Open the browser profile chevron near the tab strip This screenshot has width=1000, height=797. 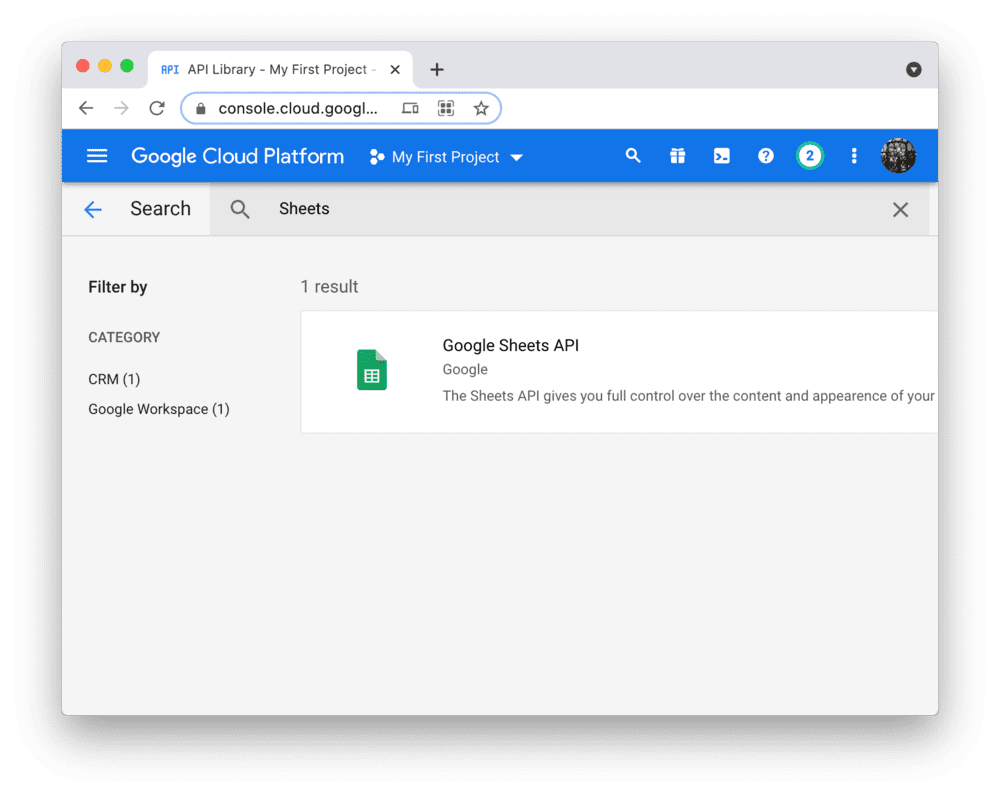913,69
